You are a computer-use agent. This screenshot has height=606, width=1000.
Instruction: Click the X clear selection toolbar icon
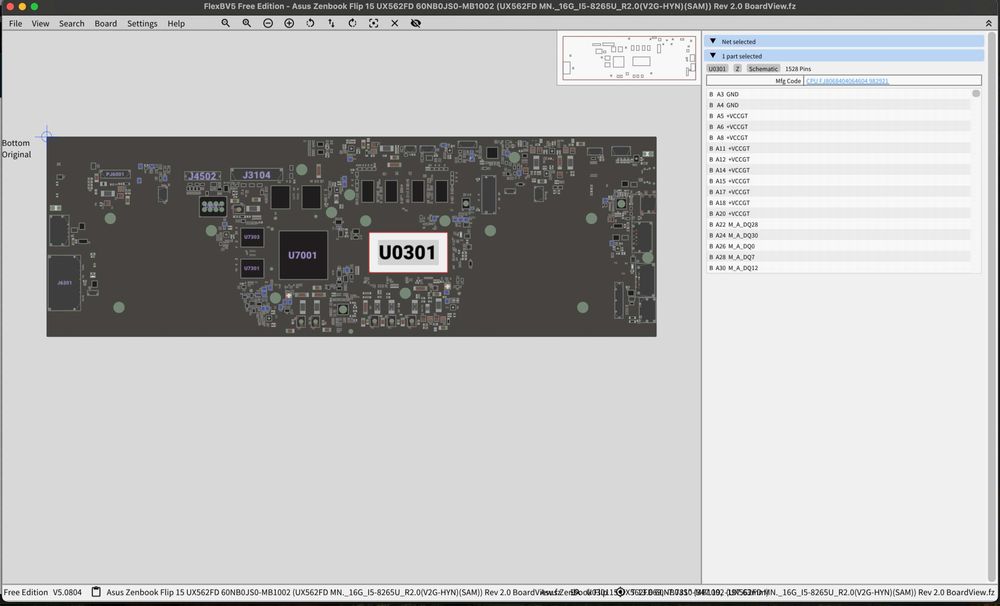[x=395, y=23]
